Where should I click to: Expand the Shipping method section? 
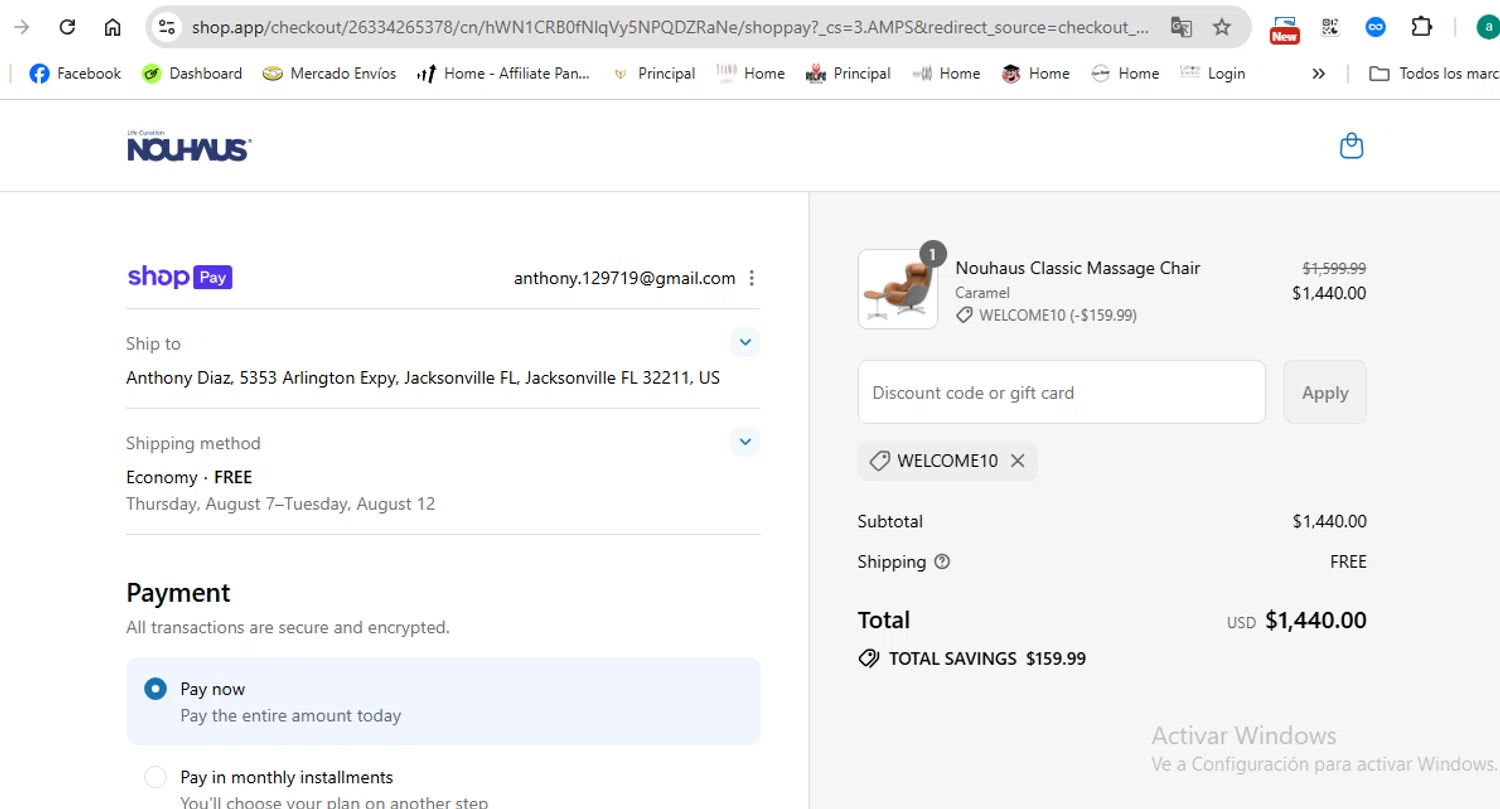745,441
